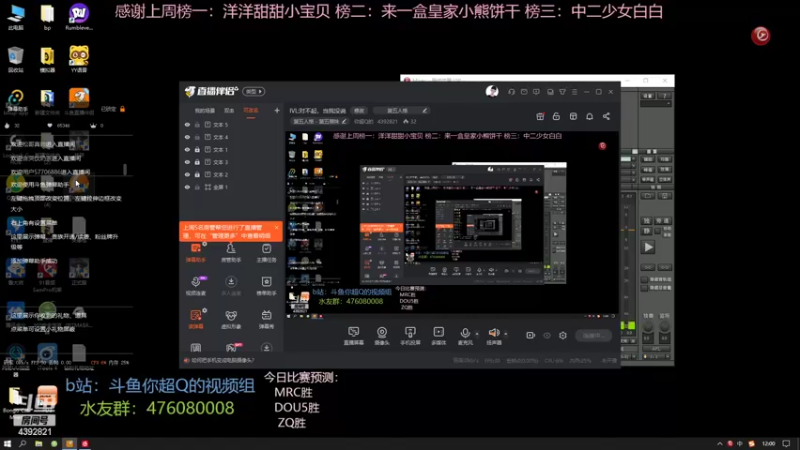Open the 虚拟形象 bear tool
800x450 pixels.
(x=231, y=319)
